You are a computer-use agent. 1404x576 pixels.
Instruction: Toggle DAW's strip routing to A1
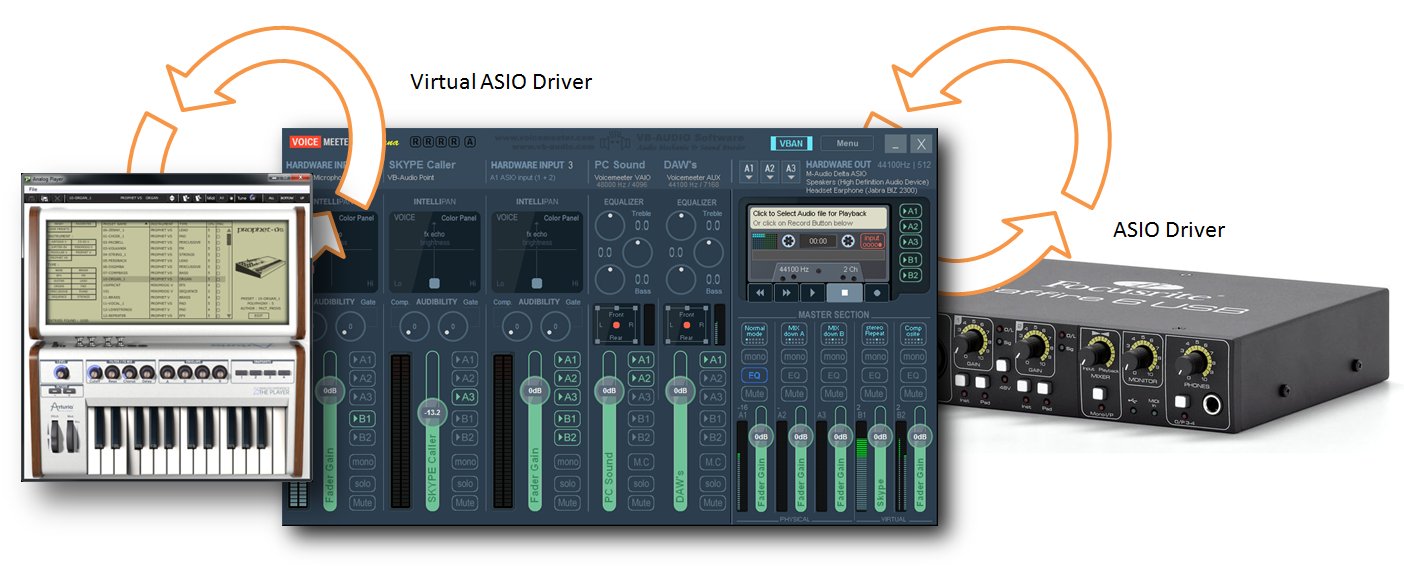[713, 359]
